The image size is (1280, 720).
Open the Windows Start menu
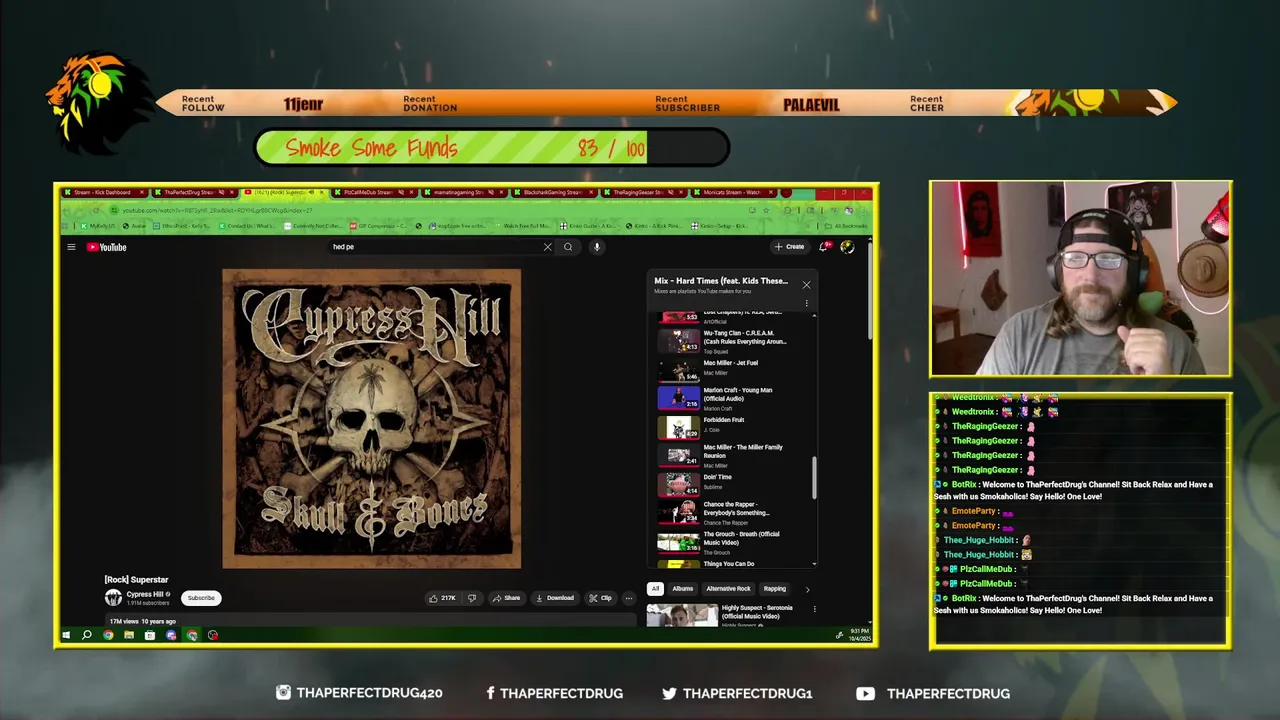click(x=66, y=635)
